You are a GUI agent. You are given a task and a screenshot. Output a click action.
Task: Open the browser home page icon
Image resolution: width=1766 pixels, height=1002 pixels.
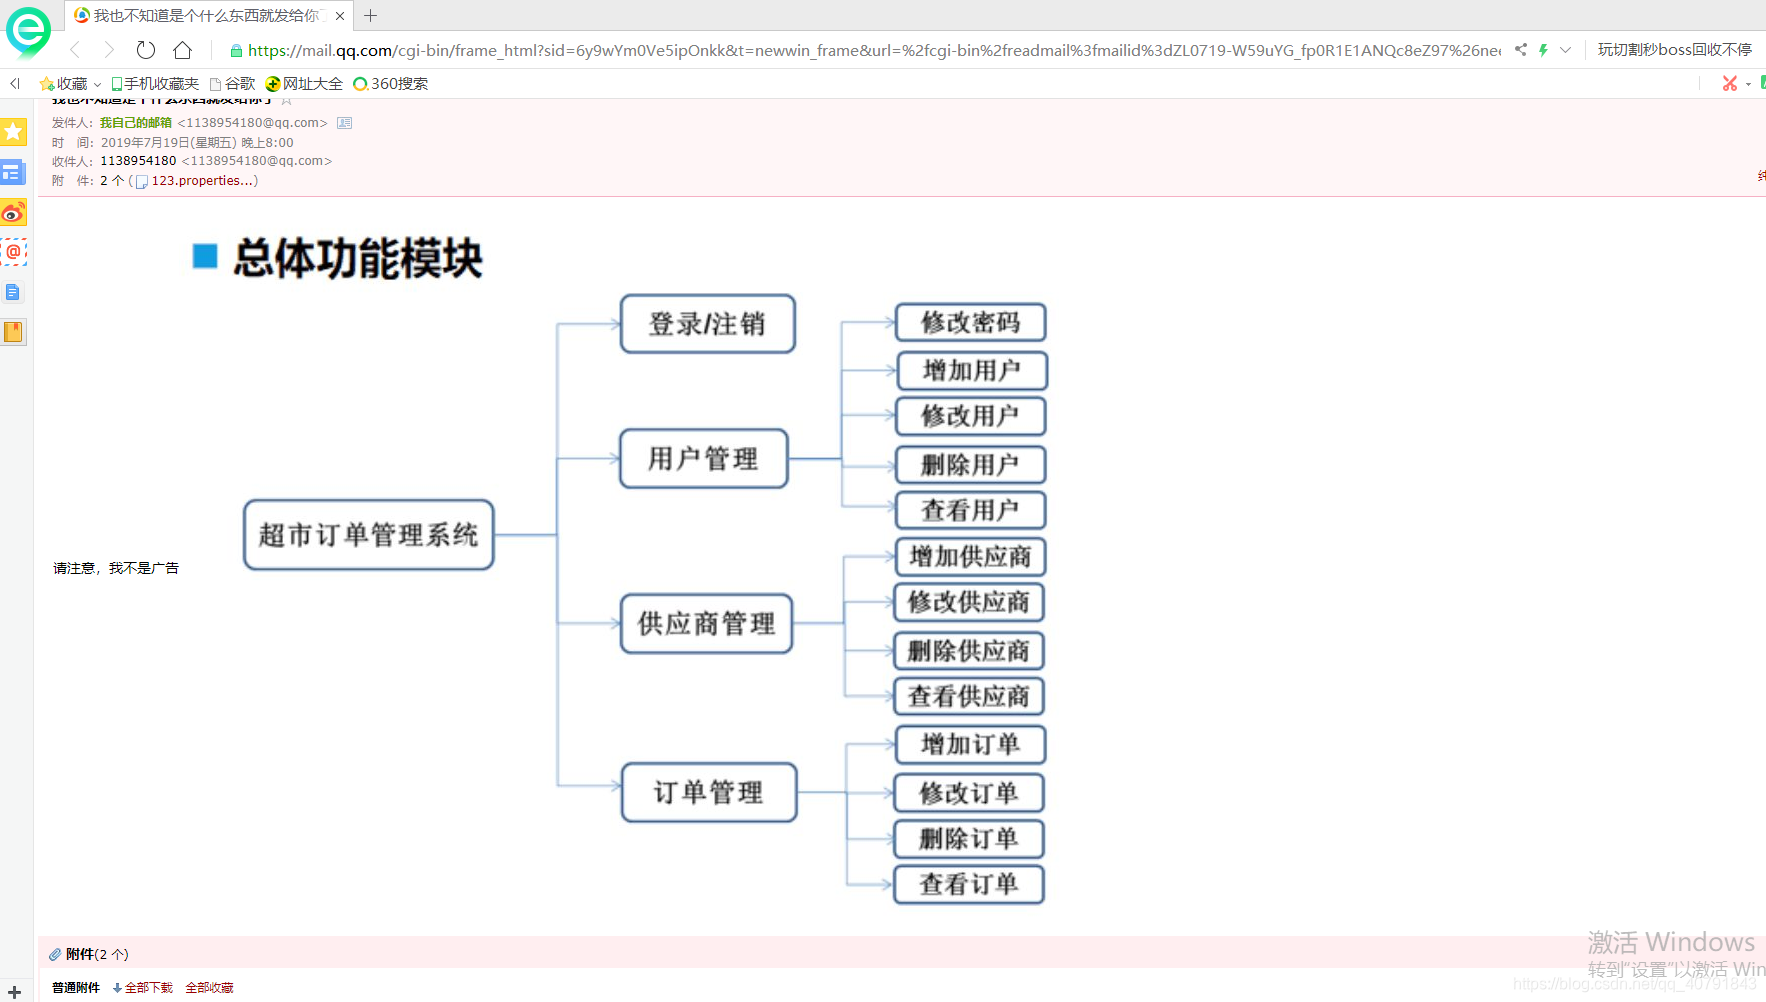click(x=182, y=50)
